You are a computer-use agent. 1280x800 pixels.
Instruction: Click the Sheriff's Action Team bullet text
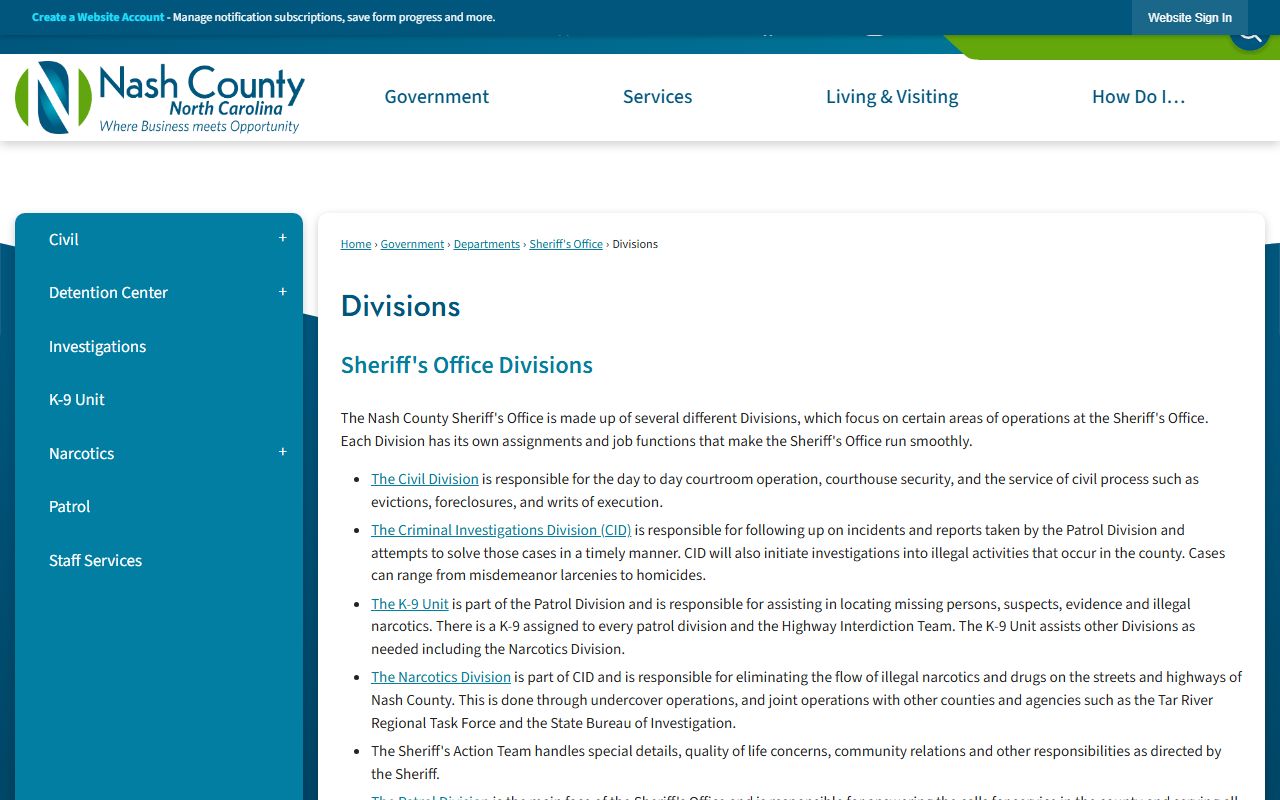coord(796,762)
